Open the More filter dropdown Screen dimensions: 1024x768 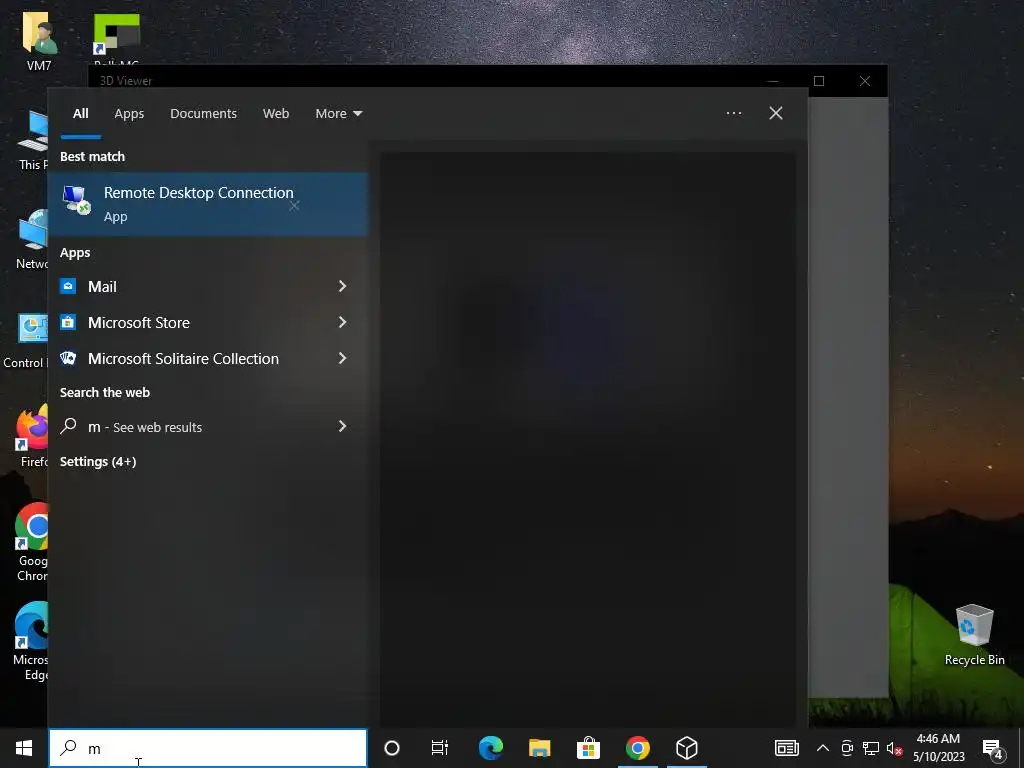[338, 114]
